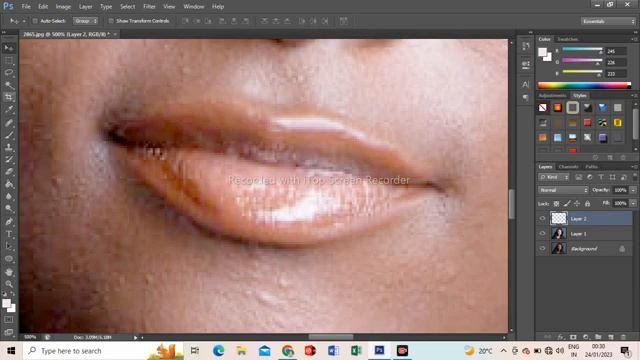Select the Move tool in the toolbox
Viewport: 640px width, 360px height.
9,48
